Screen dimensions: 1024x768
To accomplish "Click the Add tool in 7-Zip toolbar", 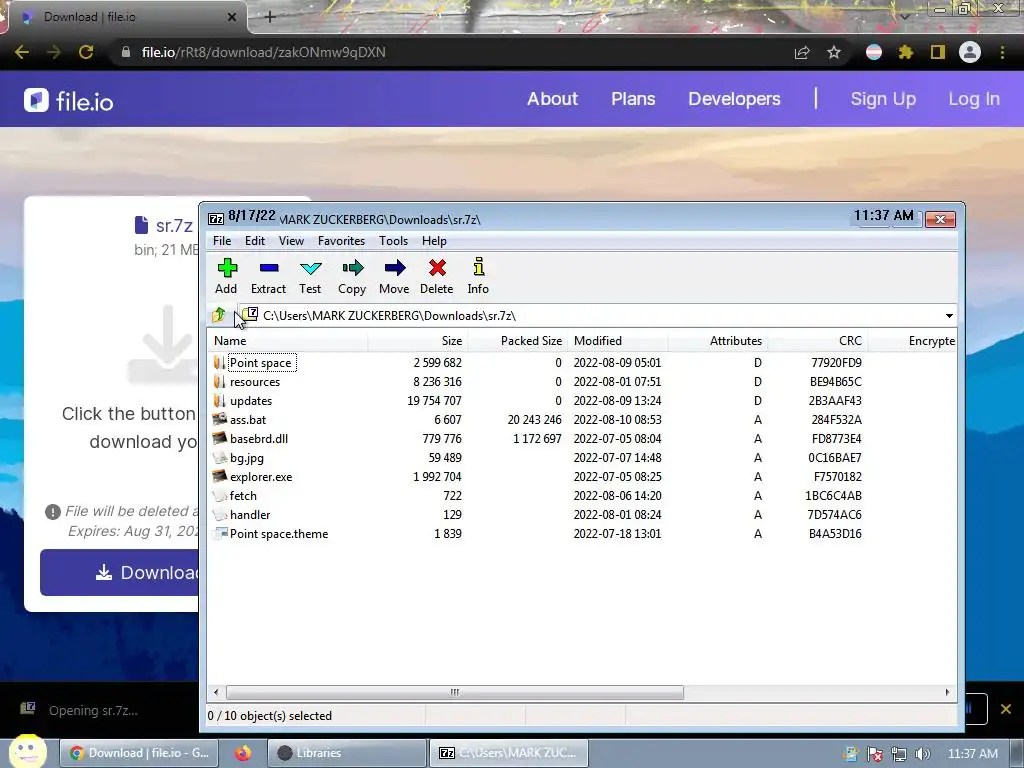I will pos(227,276).
